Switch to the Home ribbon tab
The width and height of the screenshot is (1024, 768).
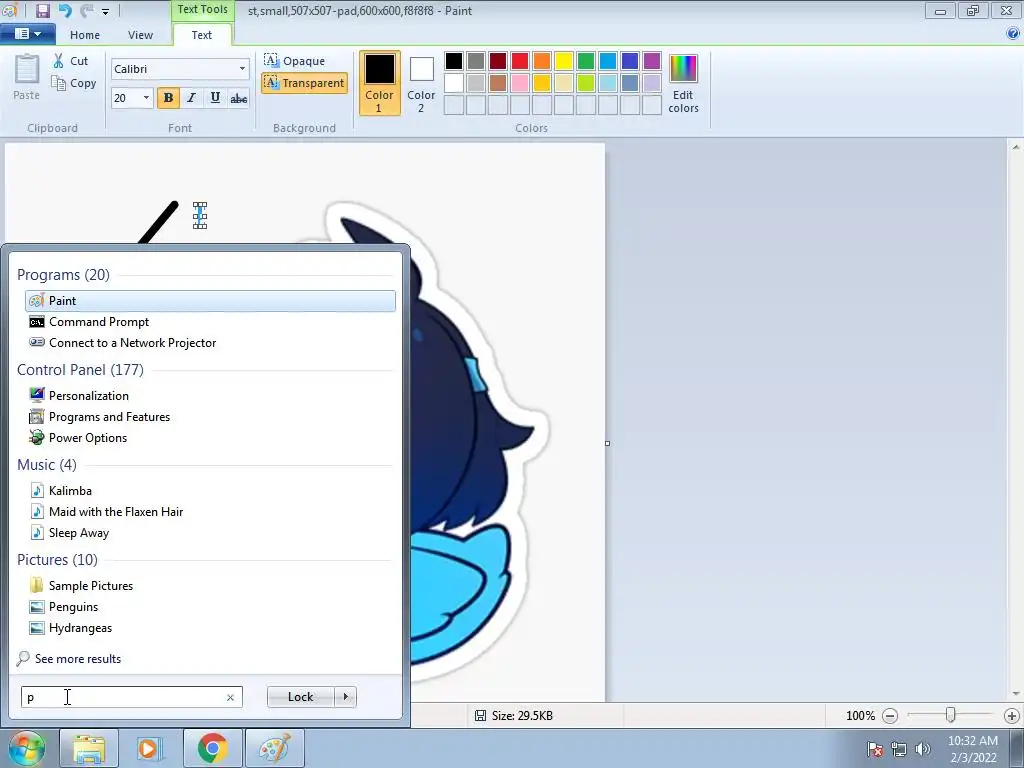(85, 35)
